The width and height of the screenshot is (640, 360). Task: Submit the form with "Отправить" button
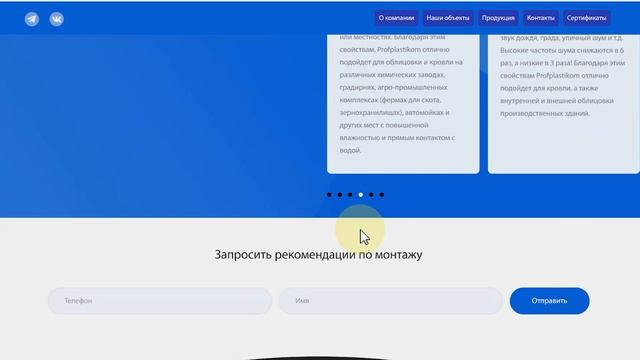pyautogui.click(x=549, y=301)
